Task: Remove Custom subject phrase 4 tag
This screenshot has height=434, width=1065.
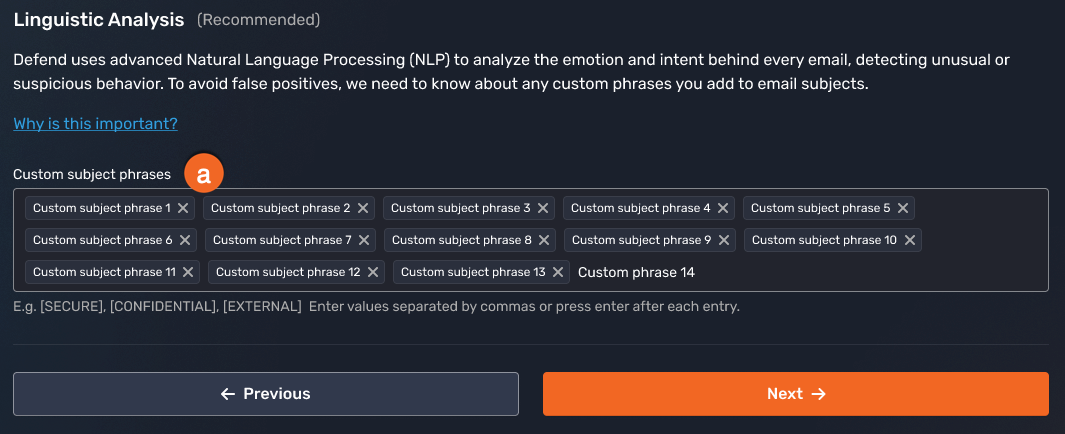Action: (x=723, y=208)
